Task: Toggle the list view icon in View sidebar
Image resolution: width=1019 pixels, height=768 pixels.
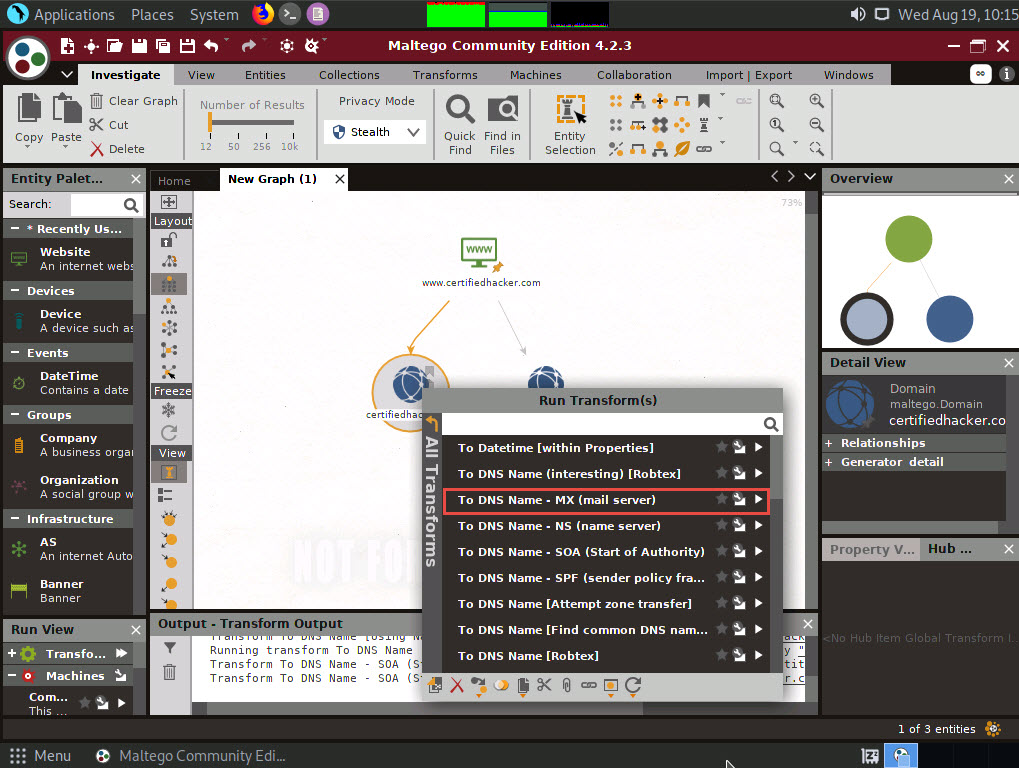Action: coord(166,495)
